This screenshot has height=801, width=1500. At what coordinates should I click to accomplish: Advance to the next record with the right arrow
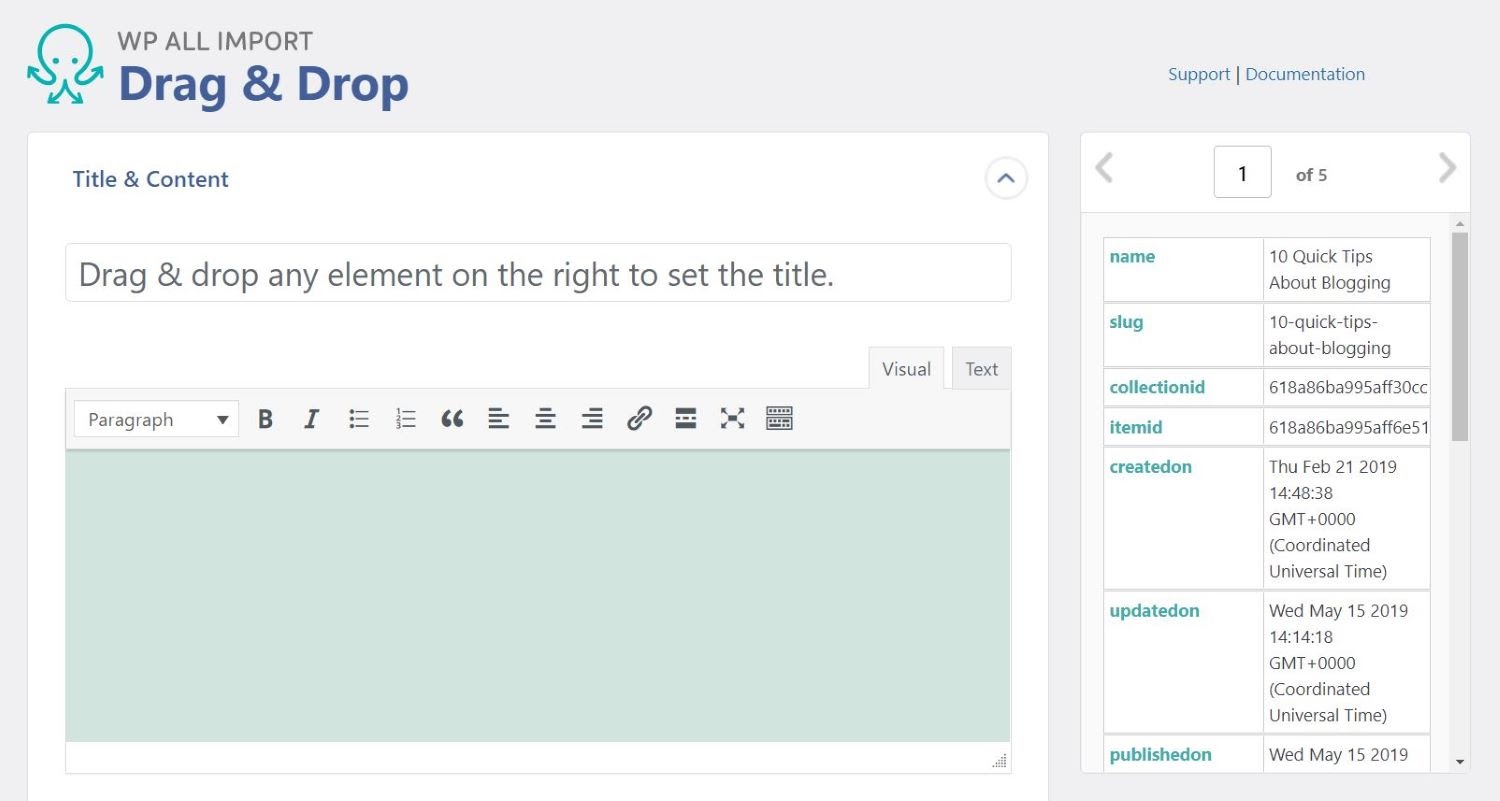(x=1447, y=170)
